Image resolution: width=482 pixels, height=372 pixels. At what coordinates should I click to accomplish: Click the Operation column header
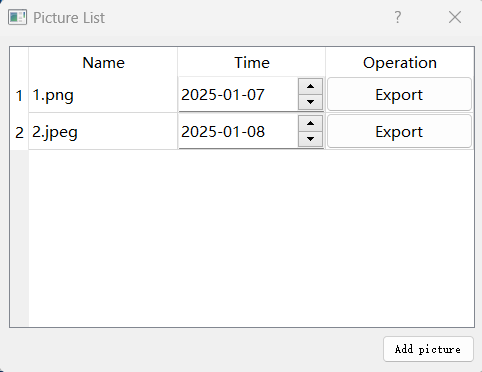pyautogui.click(x=400, y=63)
